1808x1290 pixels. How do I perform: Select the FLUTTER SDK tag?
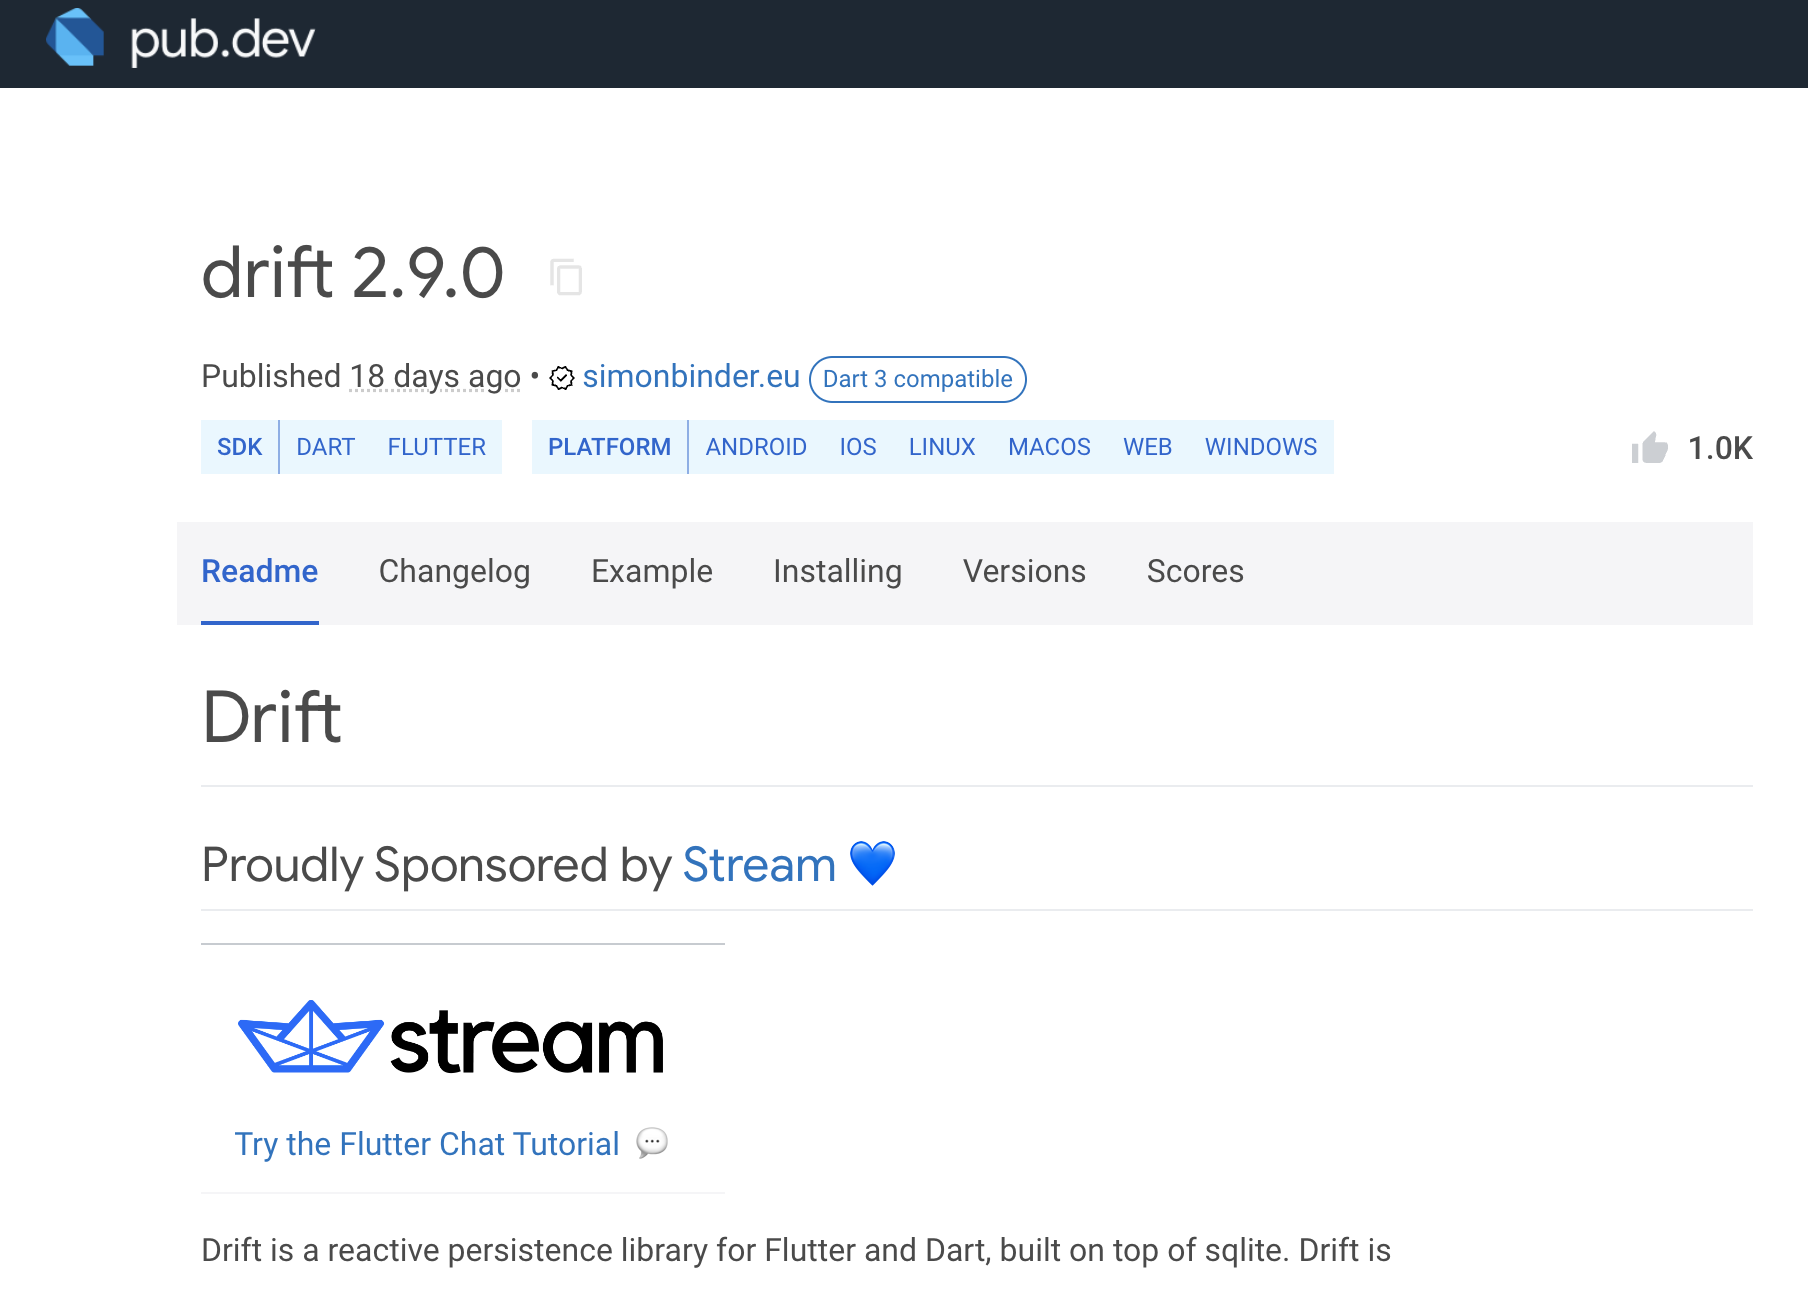[437, 447]
